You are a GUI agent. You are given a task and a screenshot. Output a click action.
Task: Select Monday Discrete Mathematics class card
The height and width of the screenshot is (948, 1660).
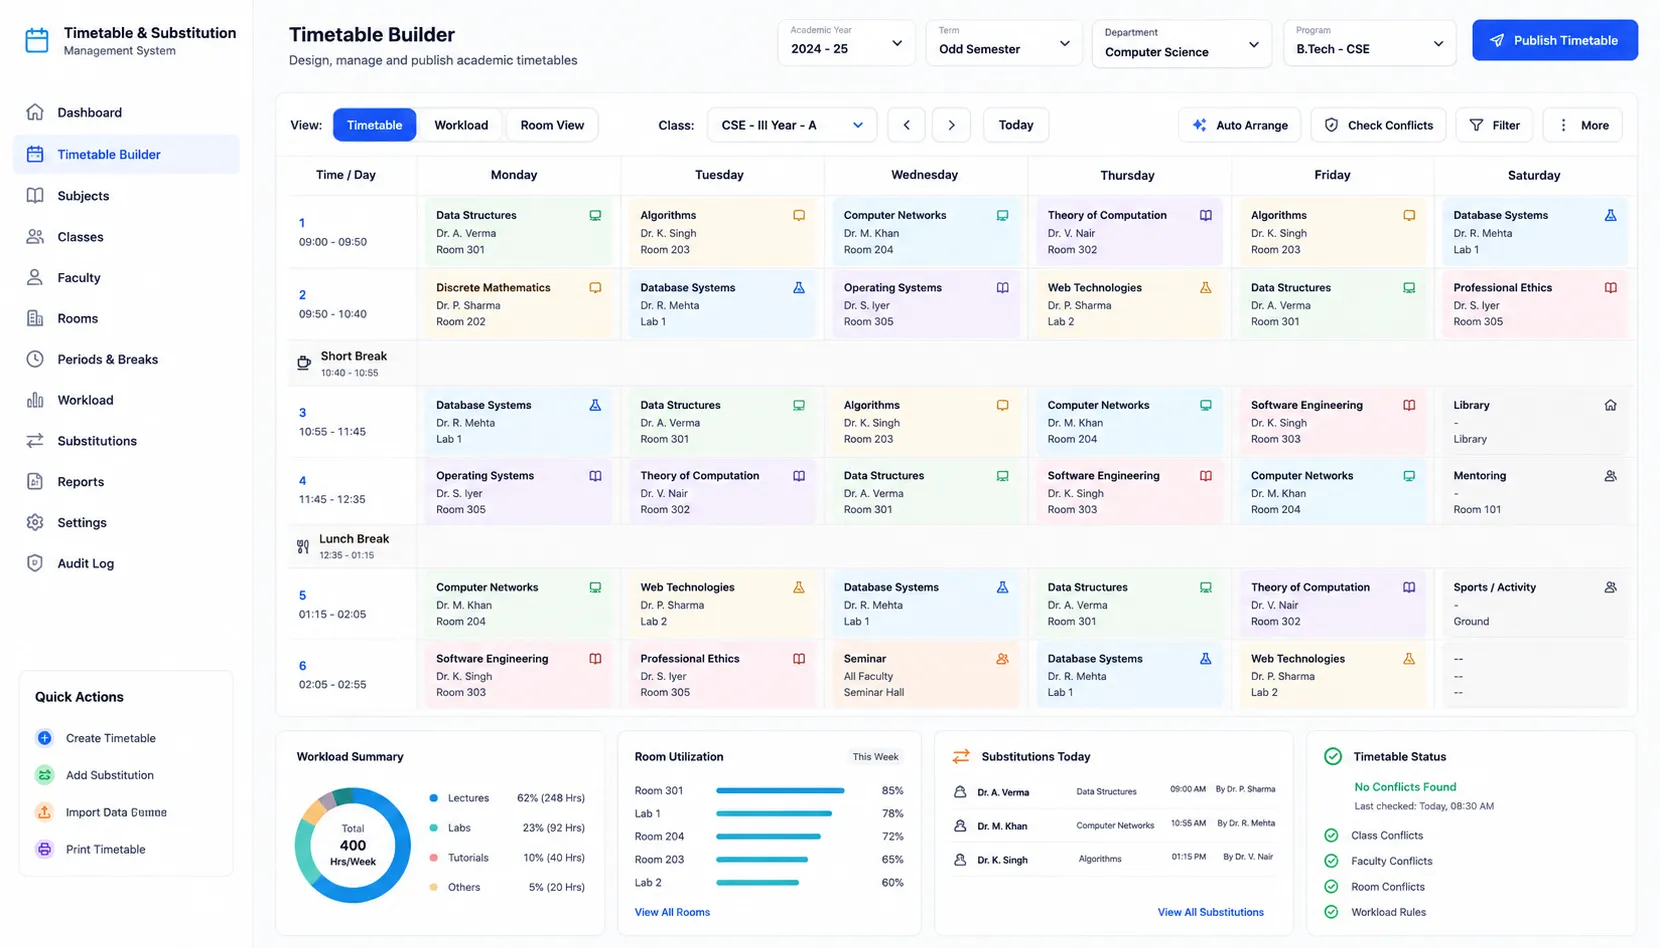519,304
